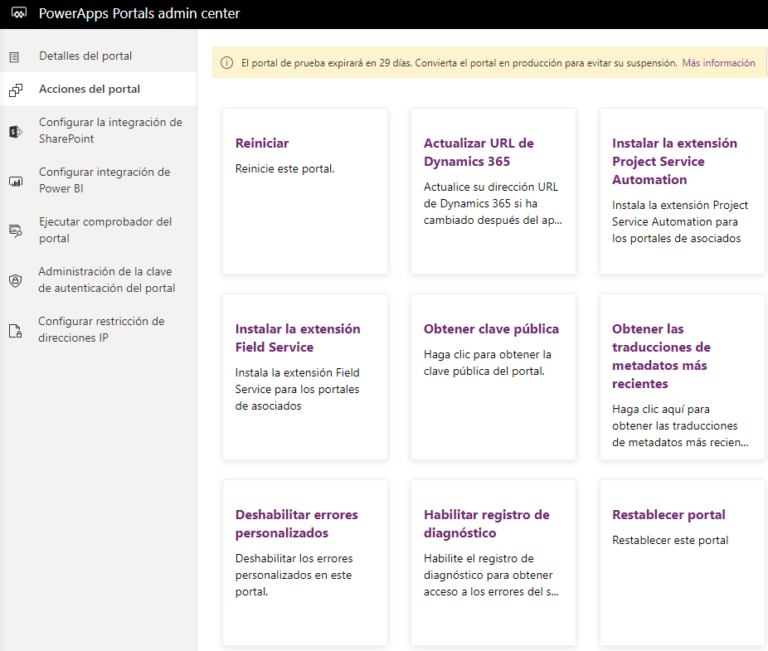This screenshot has height=651, width=768.
Task: Click Actualizar URL de Dynamics 365 card
Action: (493, 191)
